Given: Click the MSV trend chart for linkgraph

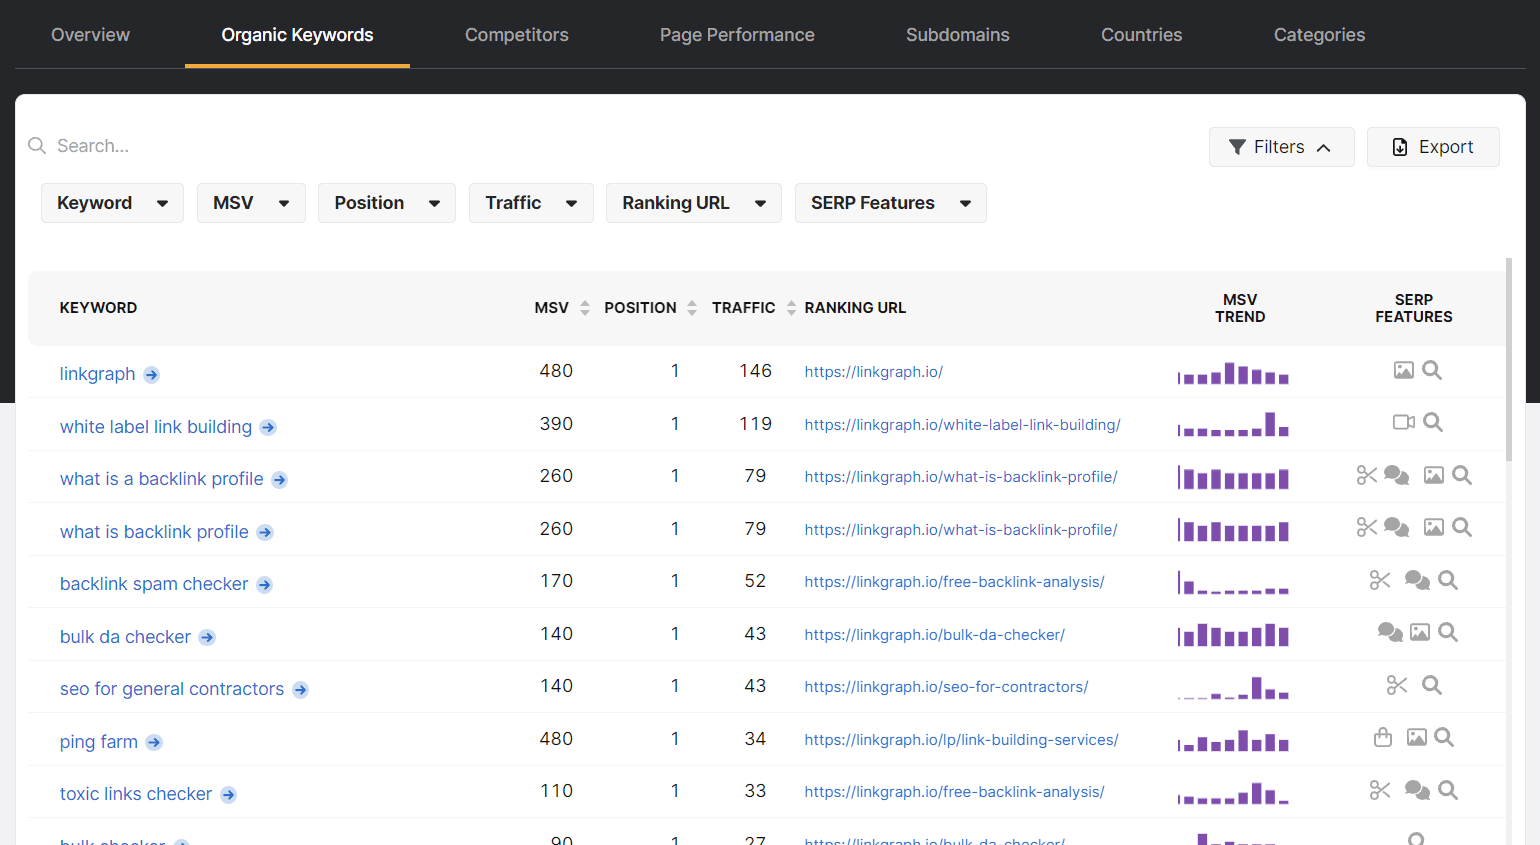Looking at the screenshot, I should pyautogui.click(x=1233, y=373).
